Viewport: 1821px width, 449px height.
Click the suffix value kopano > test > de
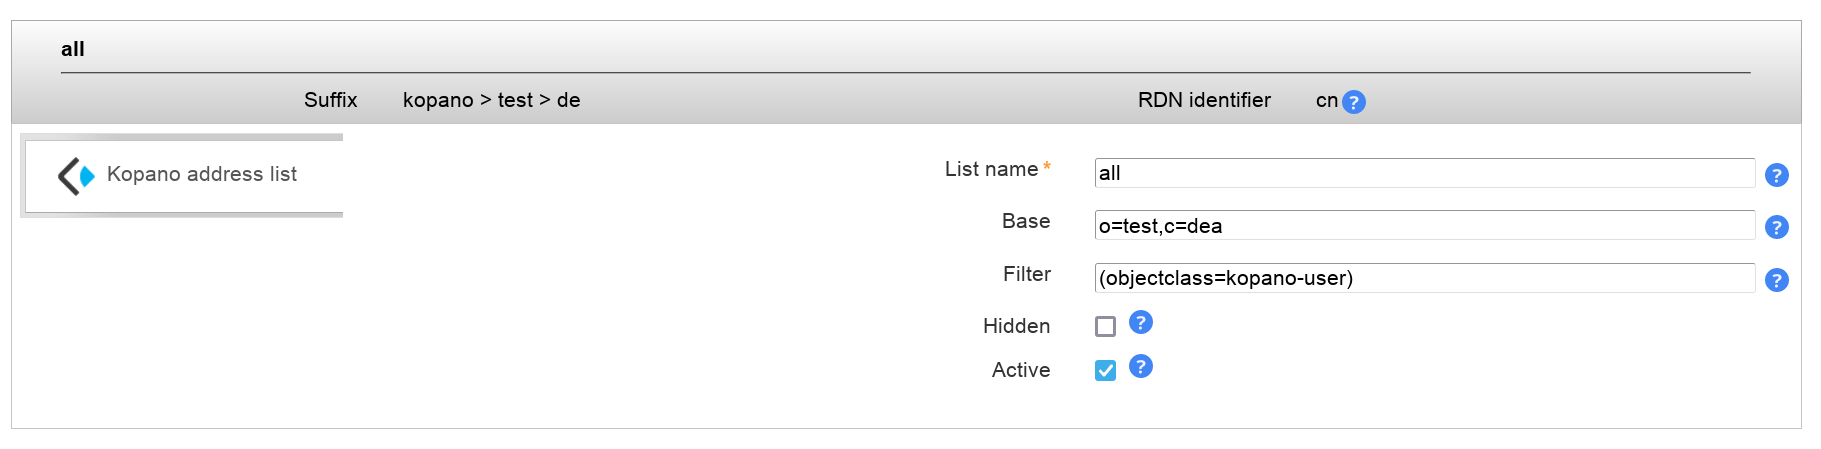pyautogui.click(x=491, y=100)
